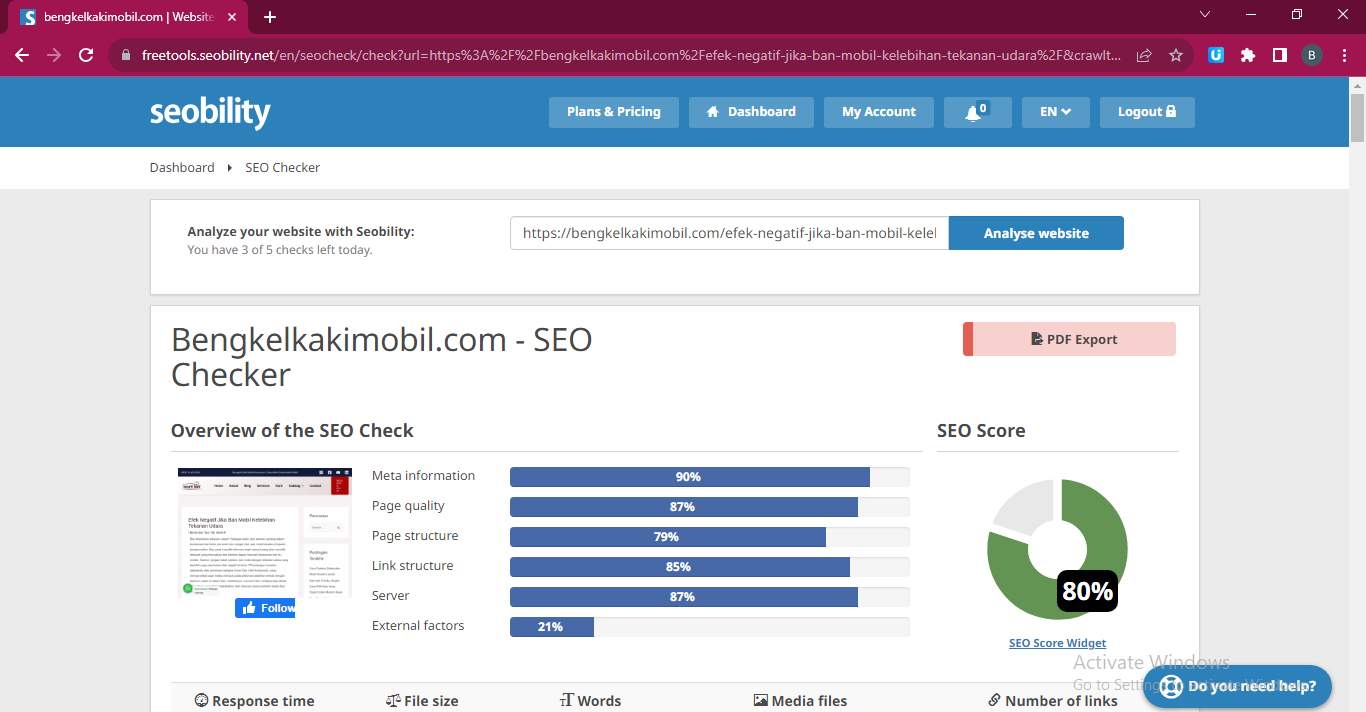
Task: Click the External factors label
Action: pyautogui.click(x=418, y=626)
